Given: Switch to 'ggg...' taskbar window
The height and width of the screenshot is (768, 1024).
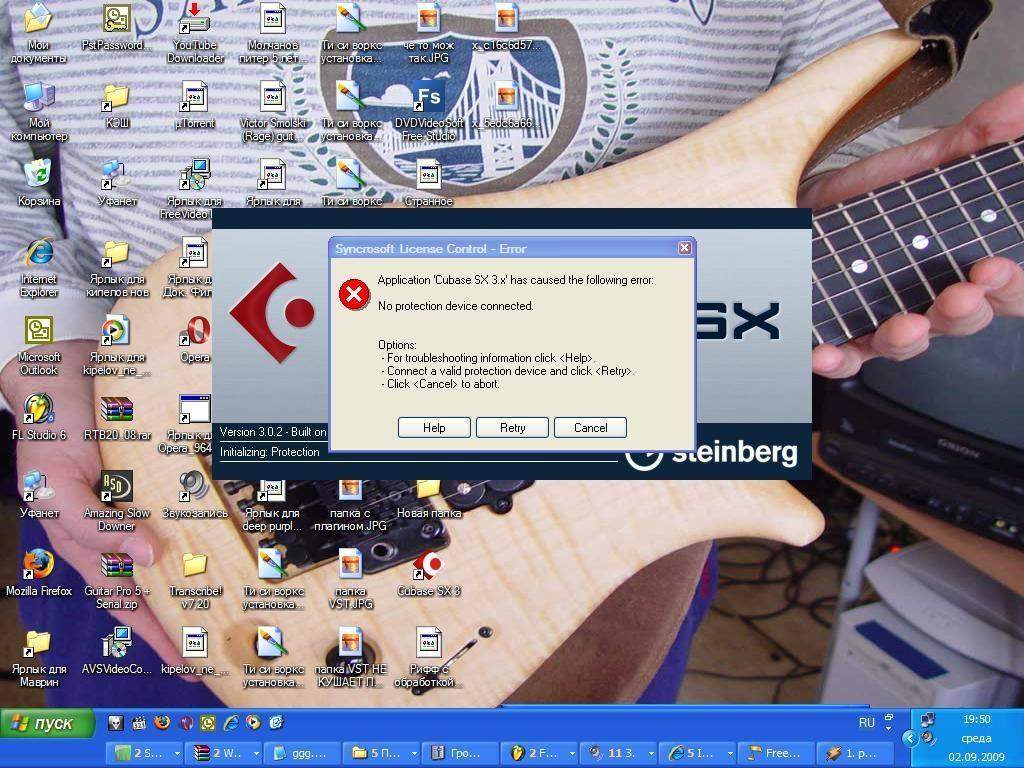Looking at the screenshot, I should 302,753.
